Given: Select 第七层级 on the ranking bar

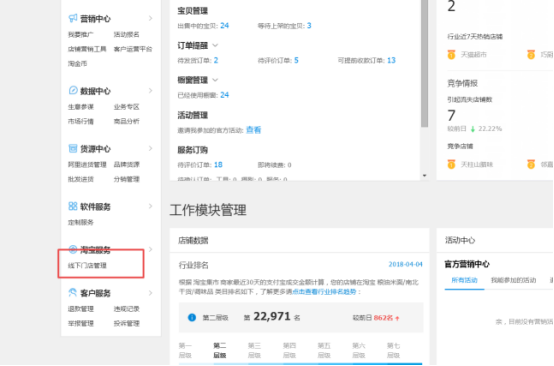Looking at the screenshot, I should pos(393,350).
